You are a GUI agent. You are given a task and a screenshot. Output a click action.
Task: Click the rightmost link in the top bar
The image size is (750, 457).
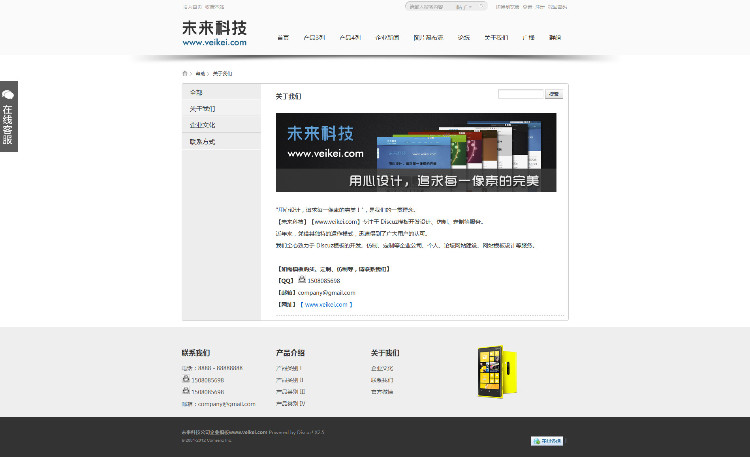tap(557, 7)
